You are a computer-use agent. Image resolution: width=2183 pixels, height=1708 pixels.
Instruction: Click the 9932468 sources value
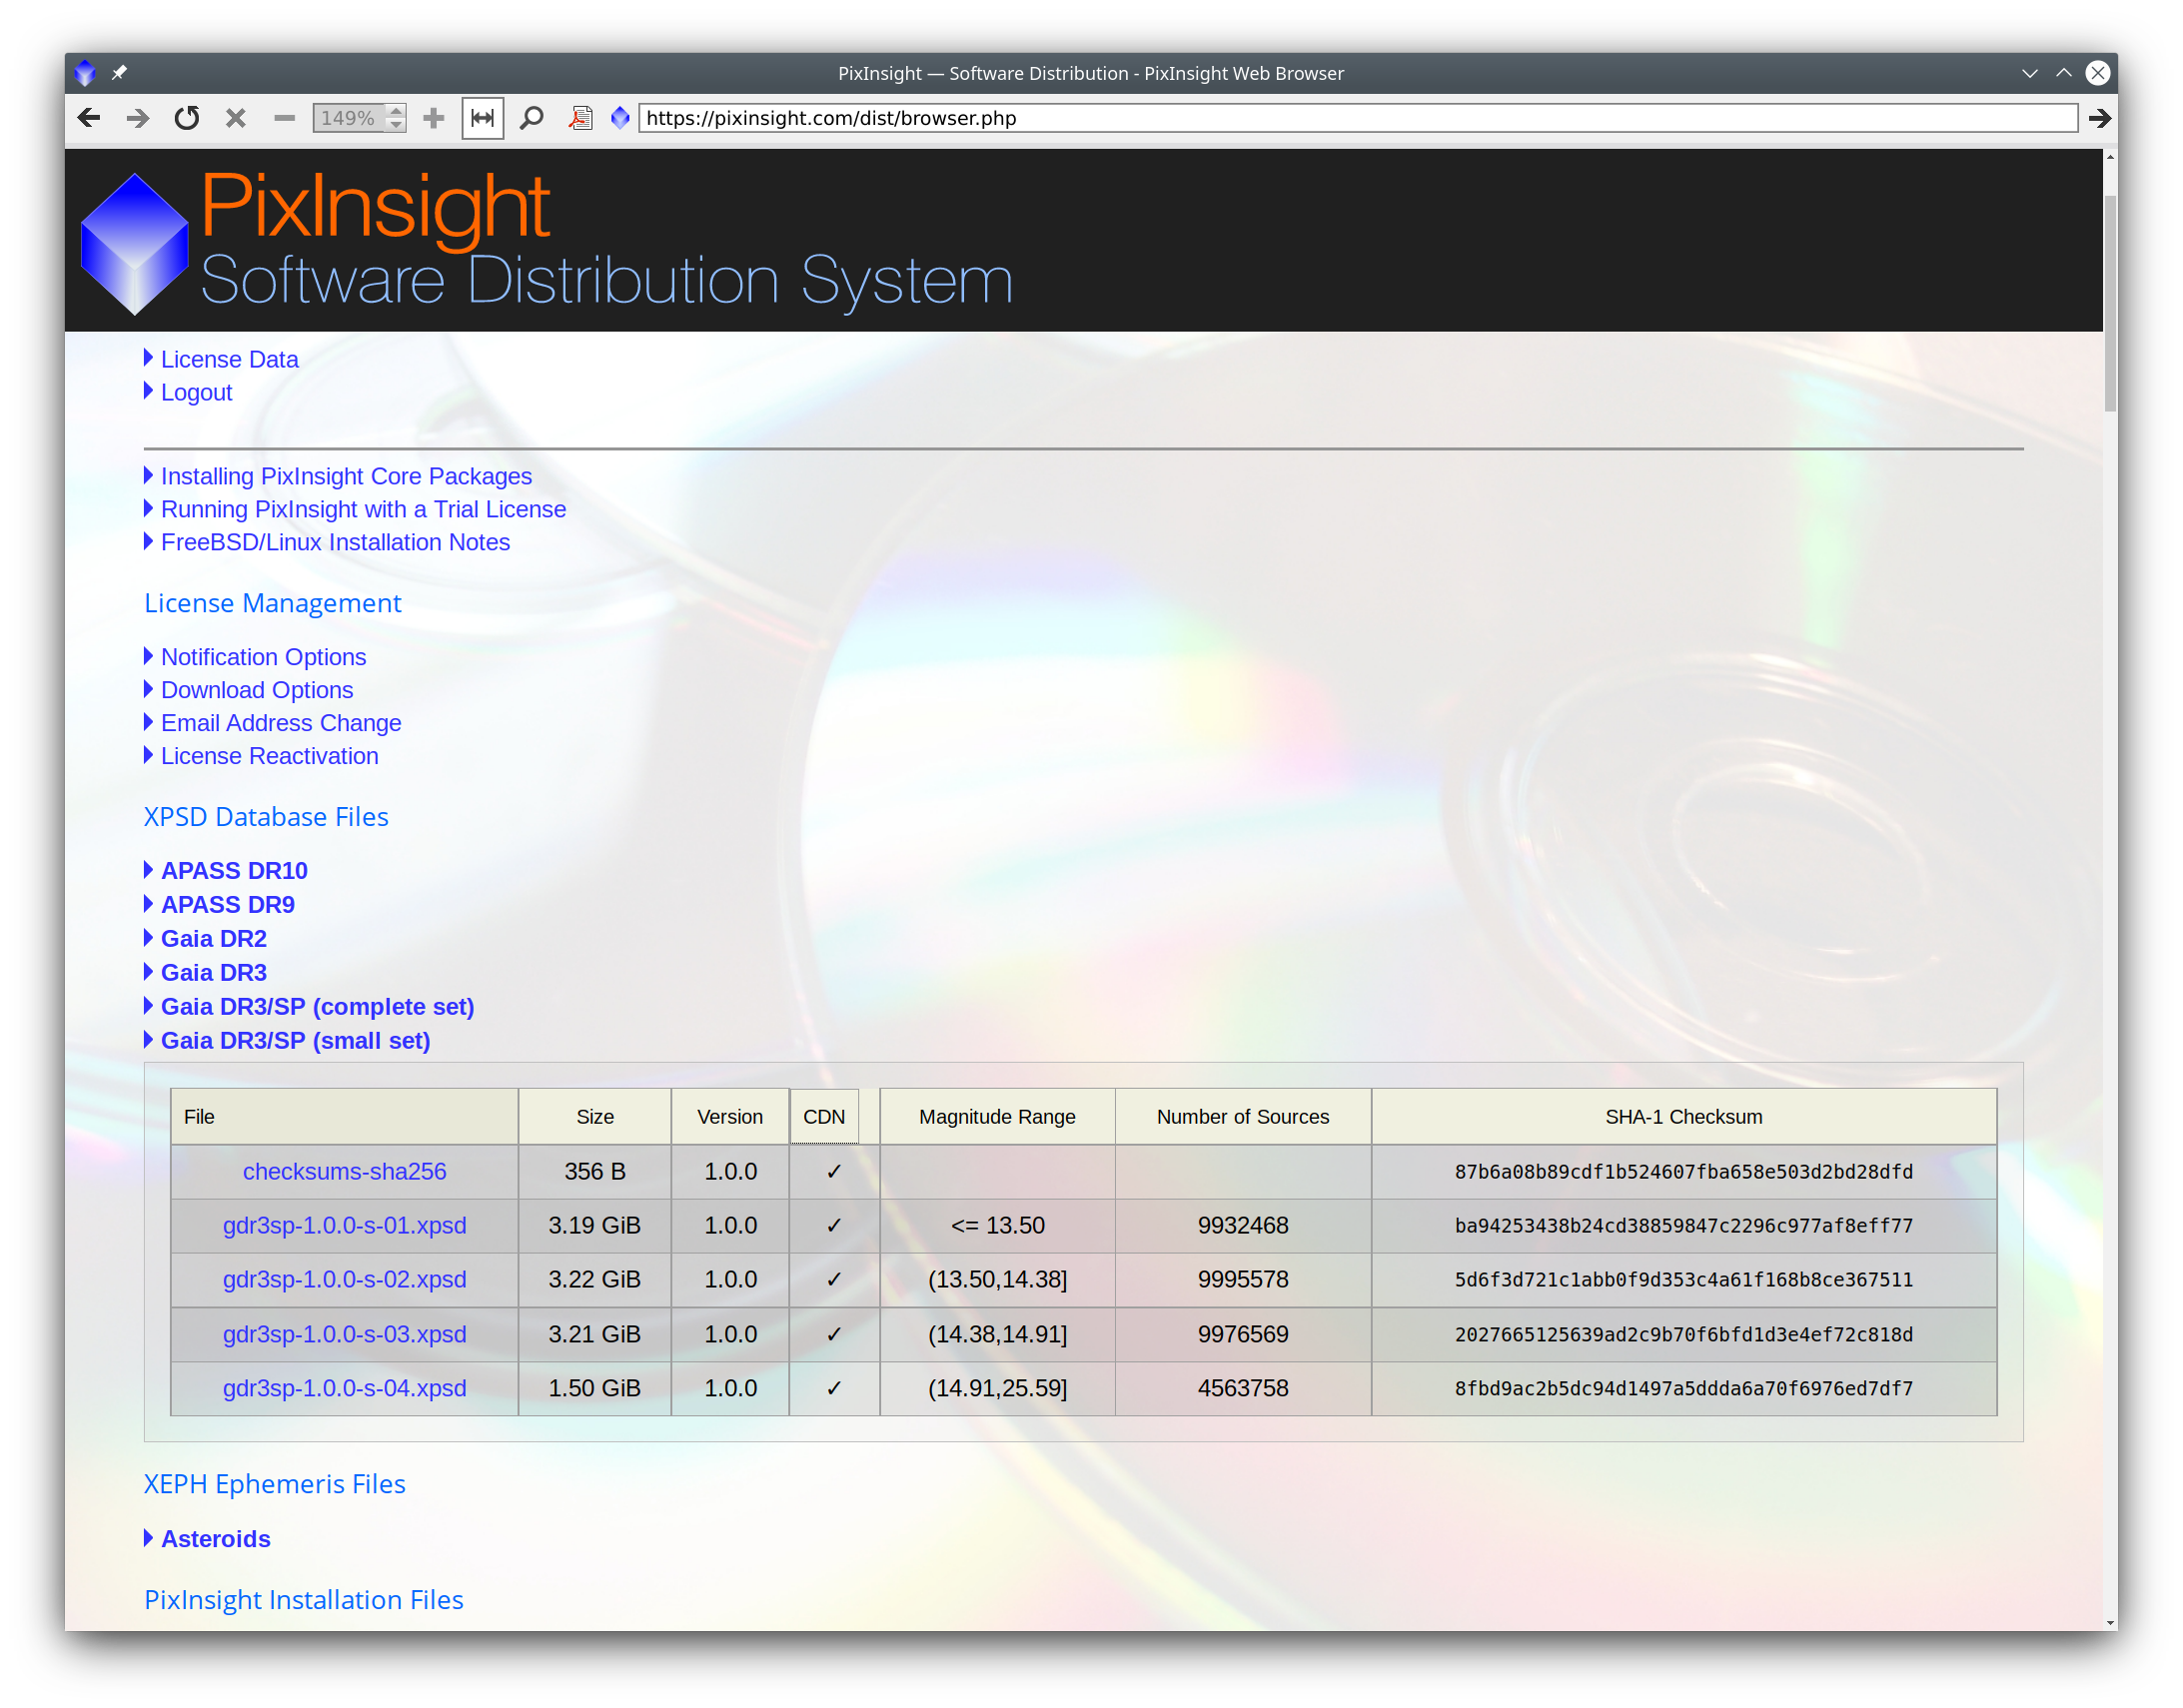(1243, 1225)
